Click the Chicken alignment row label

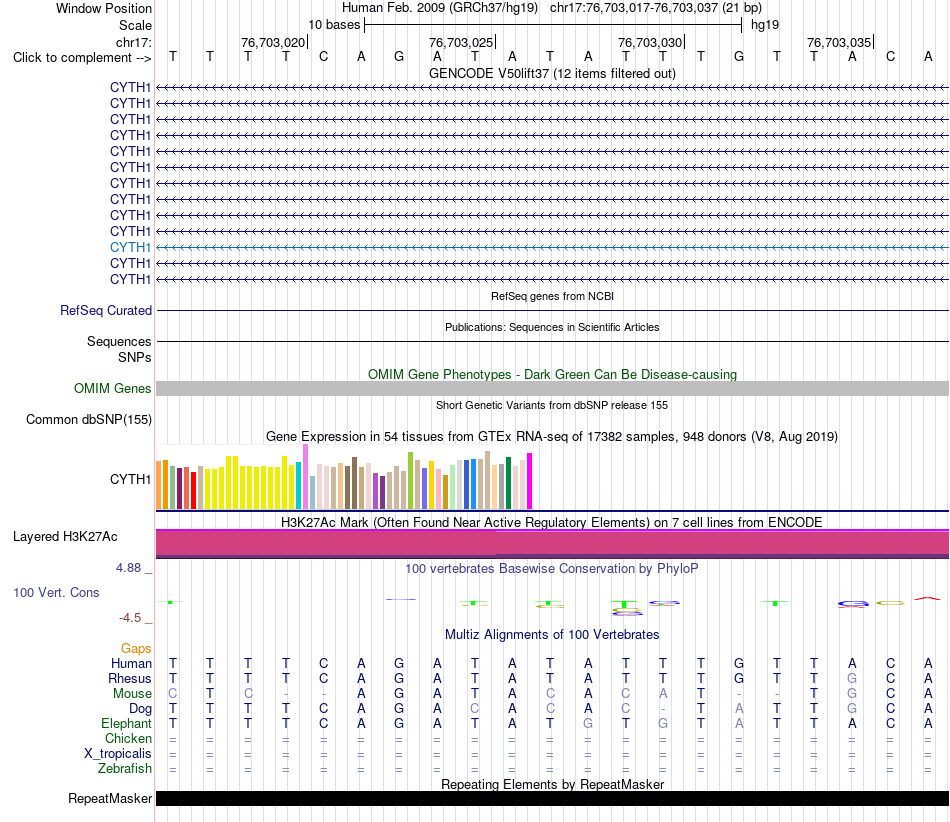(x=128, y=738)
